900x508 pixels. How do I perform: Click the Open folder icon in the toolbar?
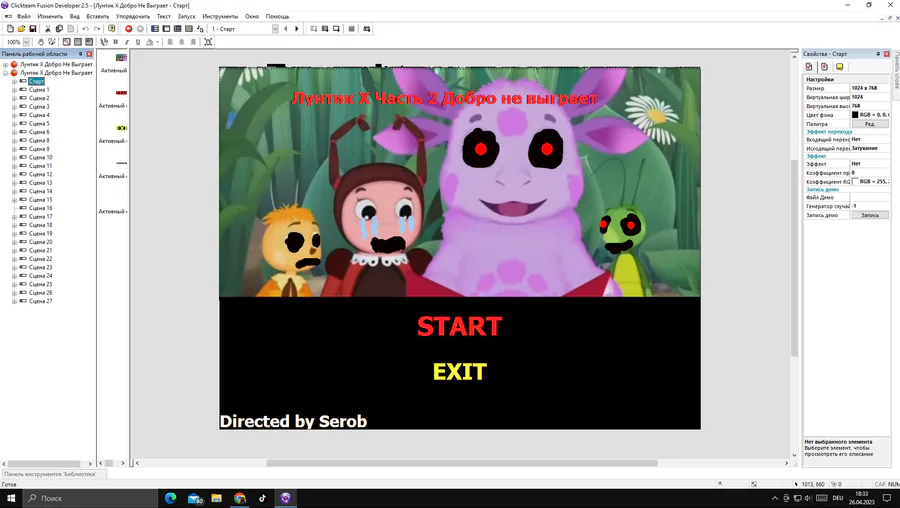pyautogui.click(x=21, y=29)
